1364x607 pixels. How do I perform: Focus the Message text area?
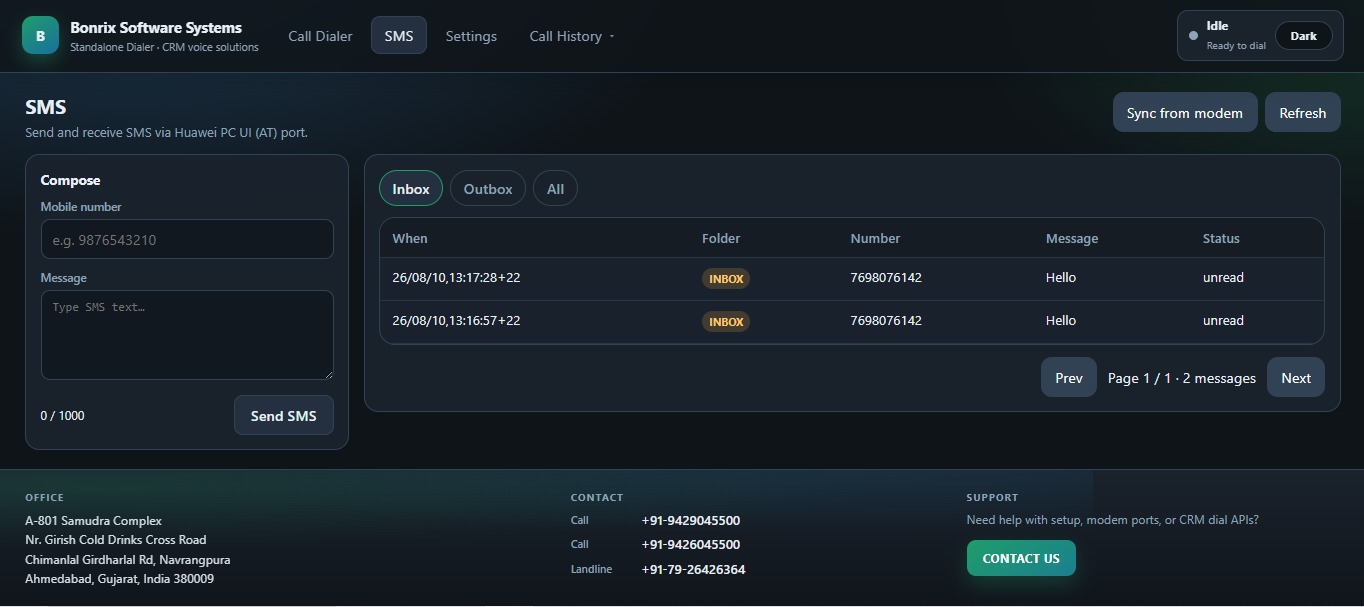coord(187,335)
